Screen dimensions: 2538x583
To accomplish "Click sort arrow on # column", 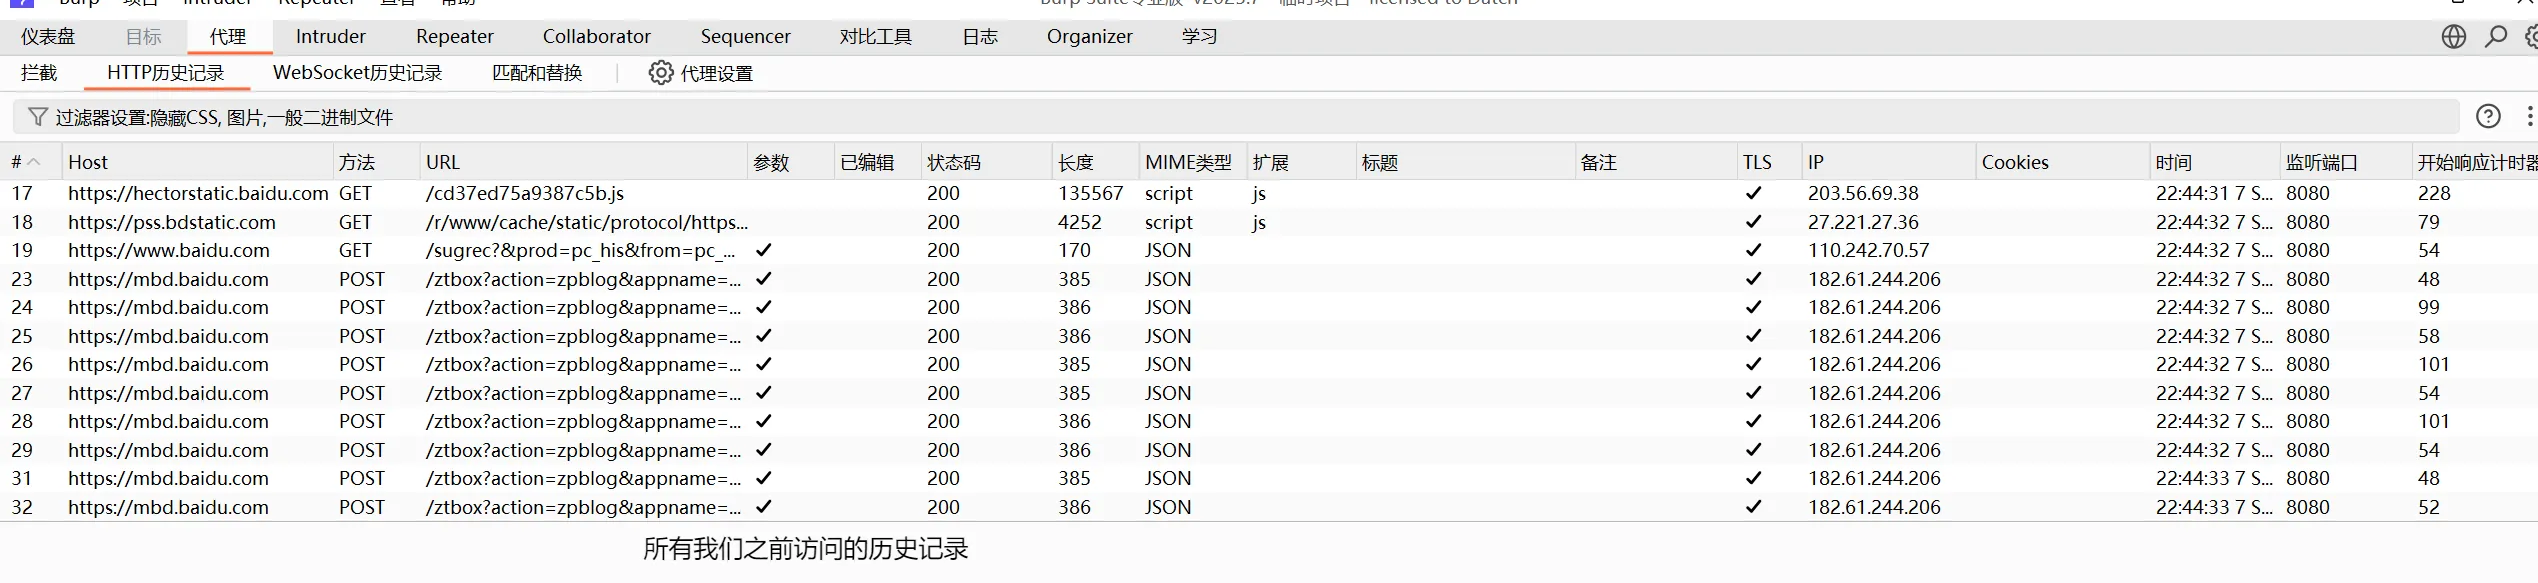I will coord(35,162).
